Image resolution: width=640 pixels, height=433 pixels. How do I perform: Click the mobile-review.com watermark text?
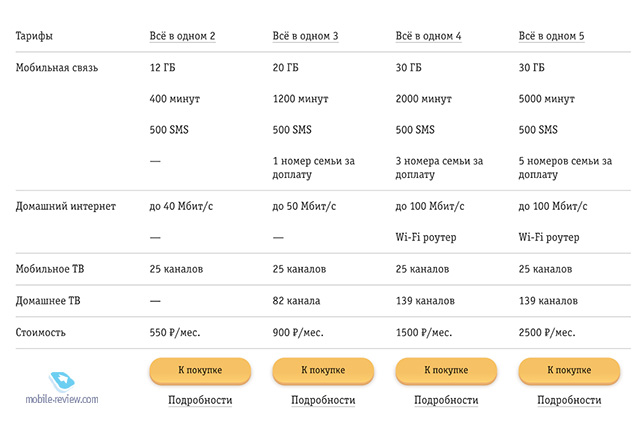[62, 399]
